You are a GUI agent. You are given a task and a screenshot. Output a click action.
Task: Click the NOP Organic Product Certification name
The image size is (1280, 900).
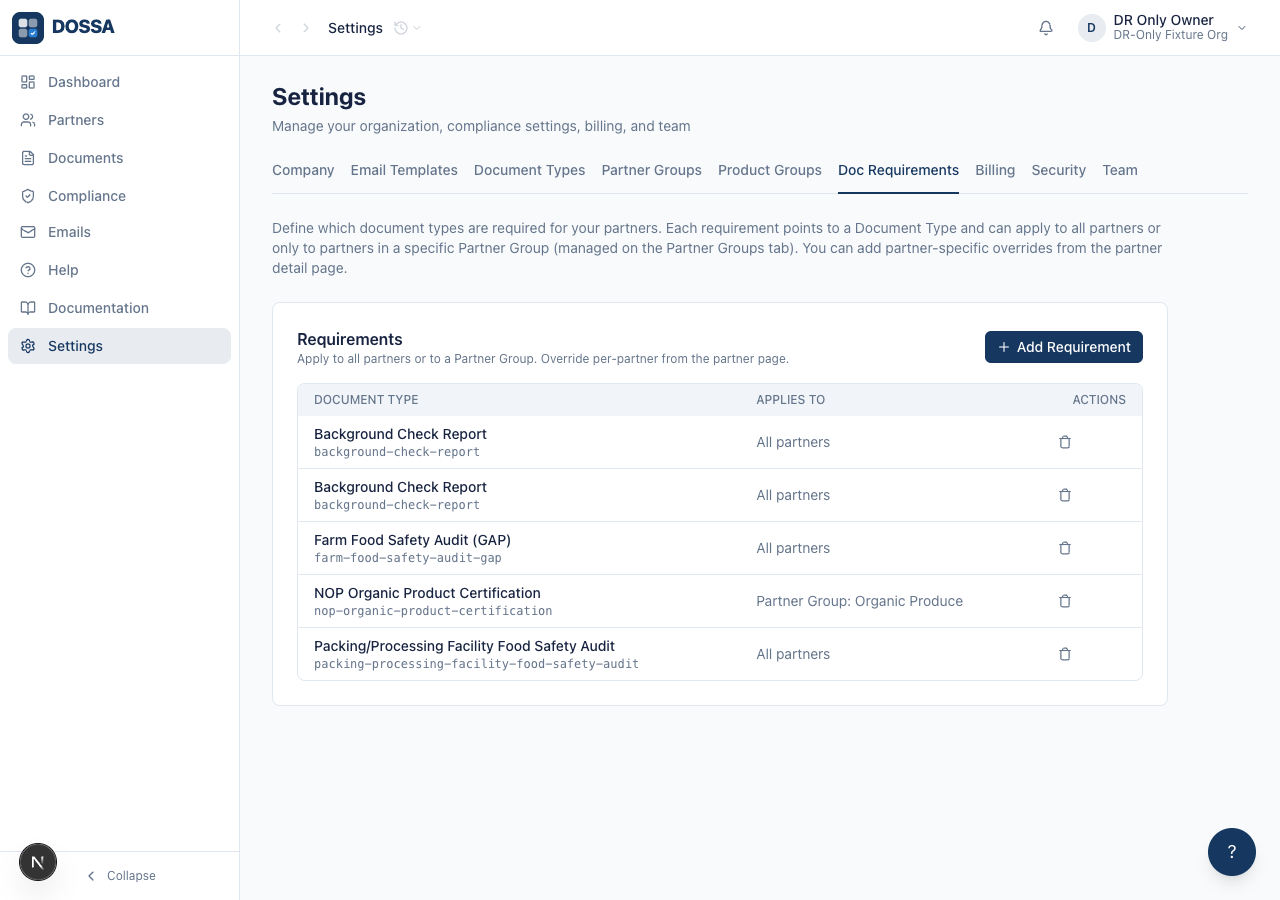(427, 593)
